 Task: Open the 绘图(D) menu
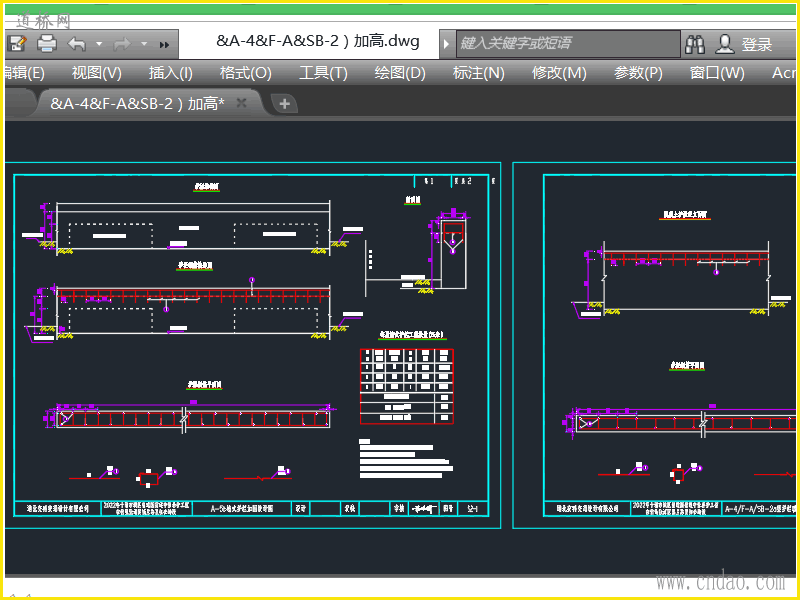[400, 73]
